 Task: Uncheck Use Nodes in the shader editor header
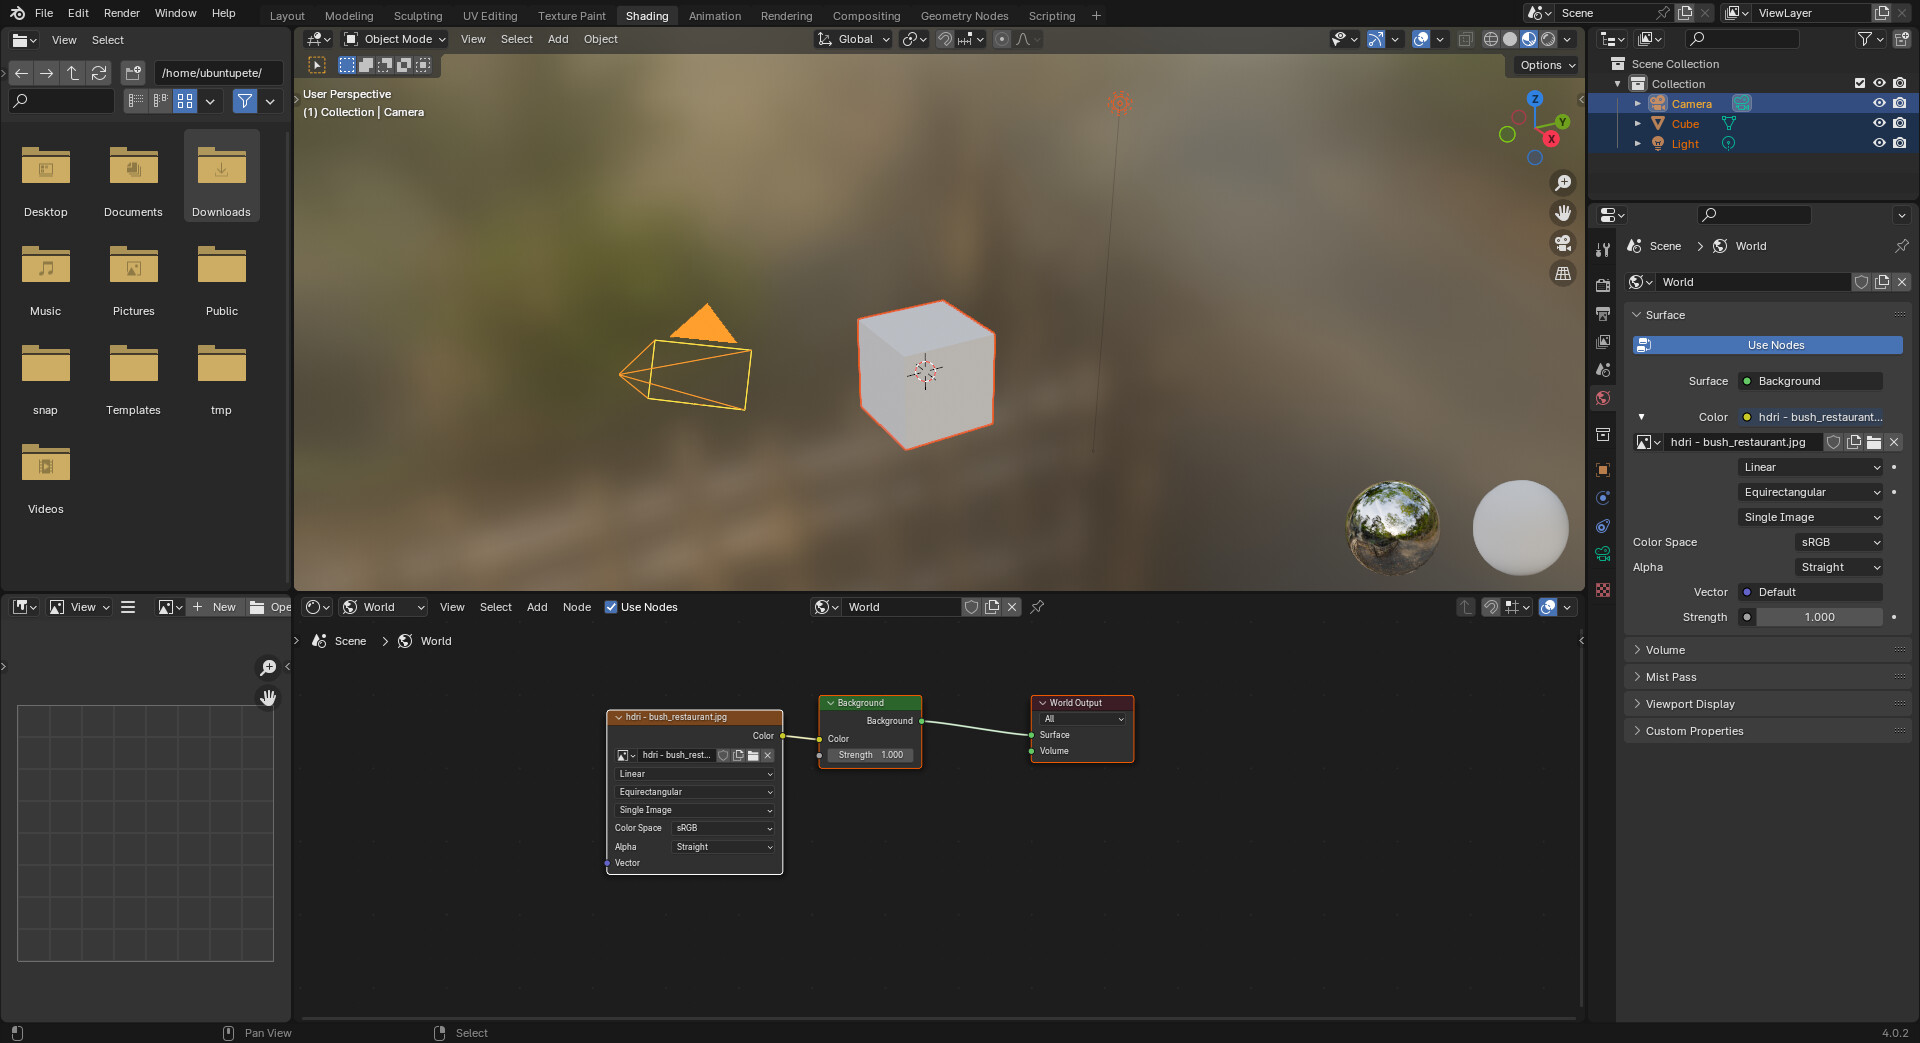click(611, 607)
